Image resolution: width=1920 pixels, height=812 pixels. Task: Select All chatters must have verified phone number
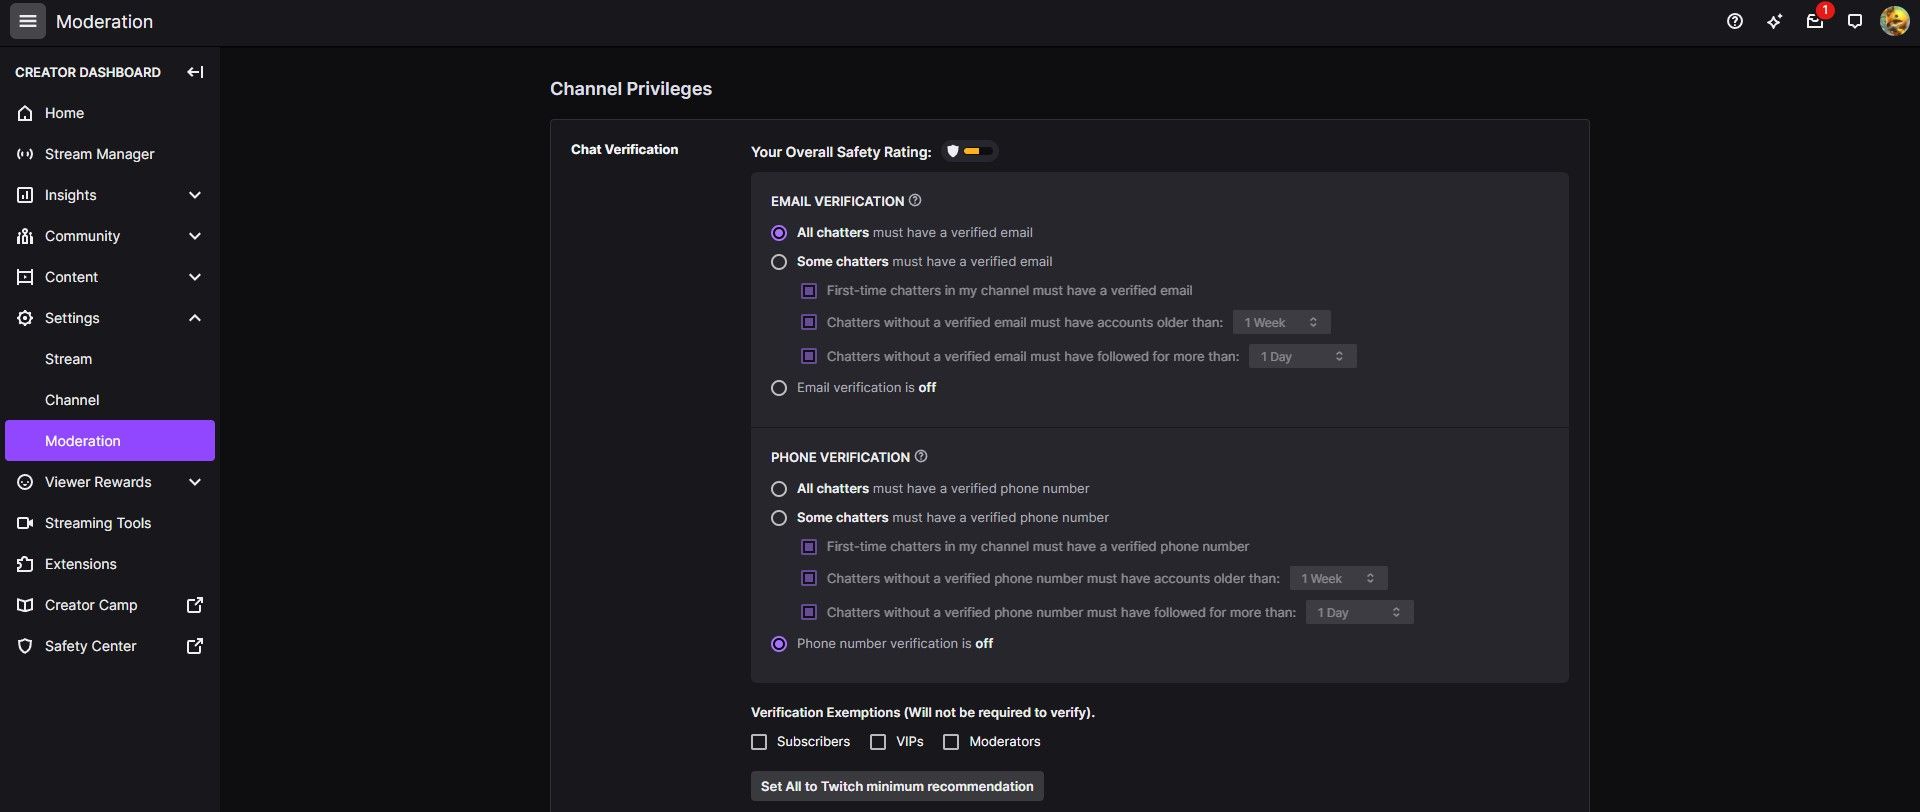click(x=779, y=489)
